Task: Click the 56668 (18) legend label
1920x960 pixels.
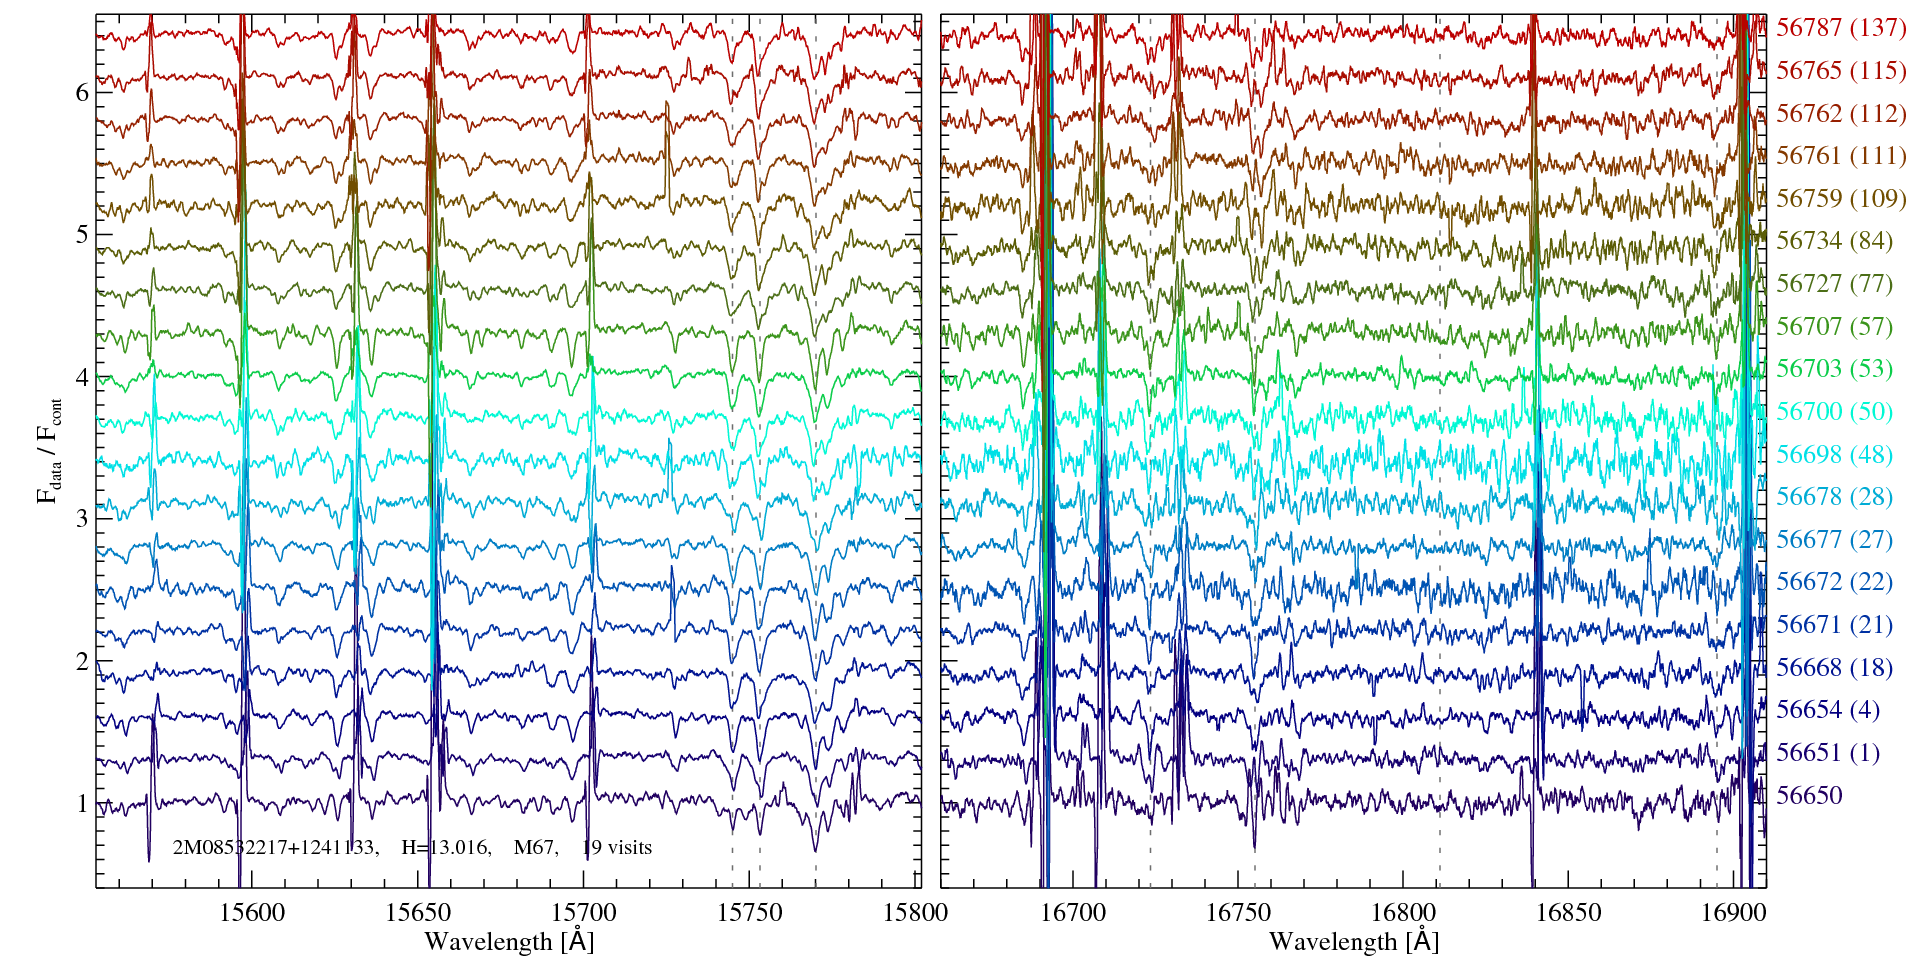Action: pyautogui.click(x=1834, y=668)
